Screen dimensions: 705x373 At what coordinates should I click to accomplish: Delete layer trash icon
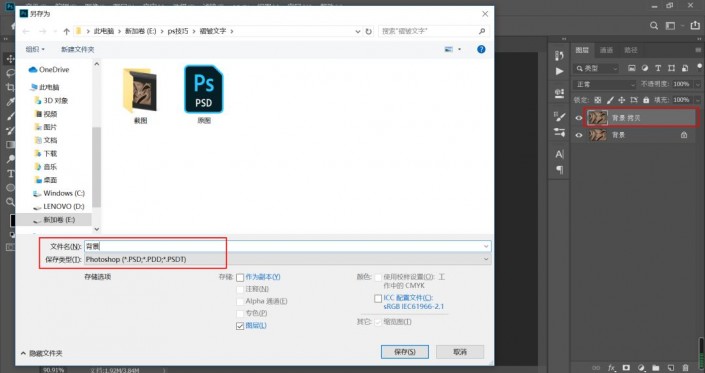[x=685, y=368]
